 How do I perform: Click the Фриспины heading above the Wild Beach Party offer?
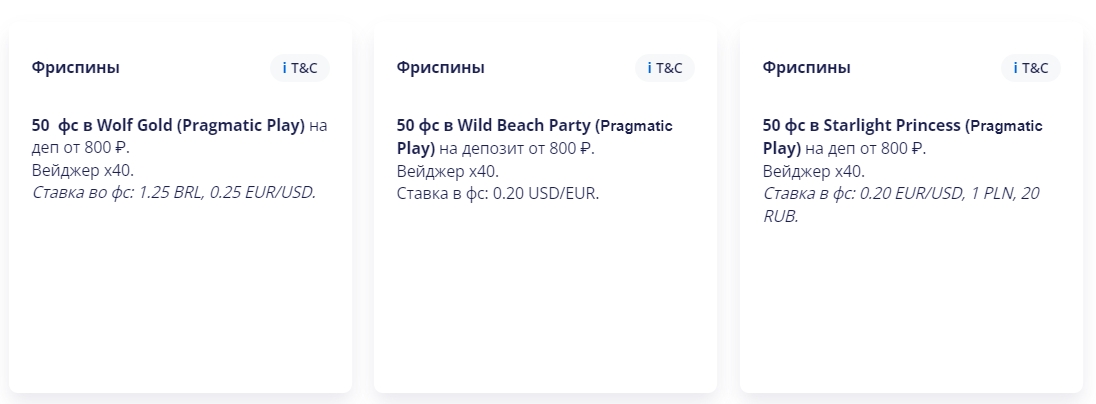tap(440, 68)
